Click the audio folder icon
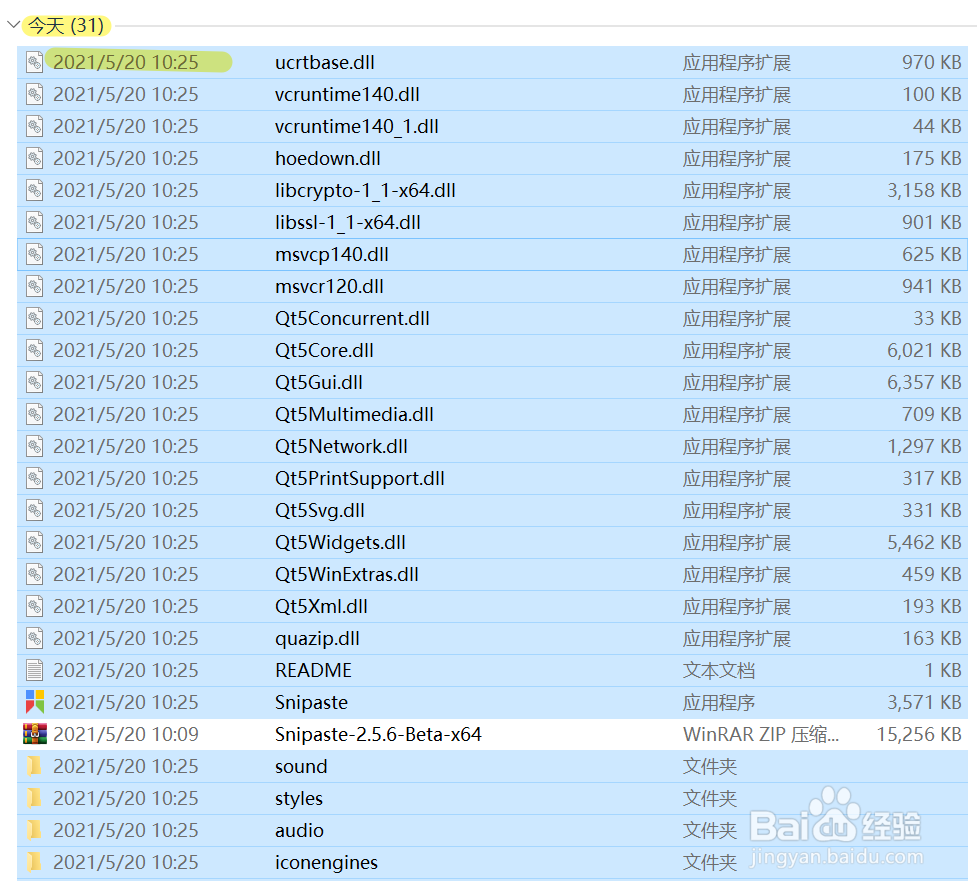Screen dimensions: 977x890 35,830
